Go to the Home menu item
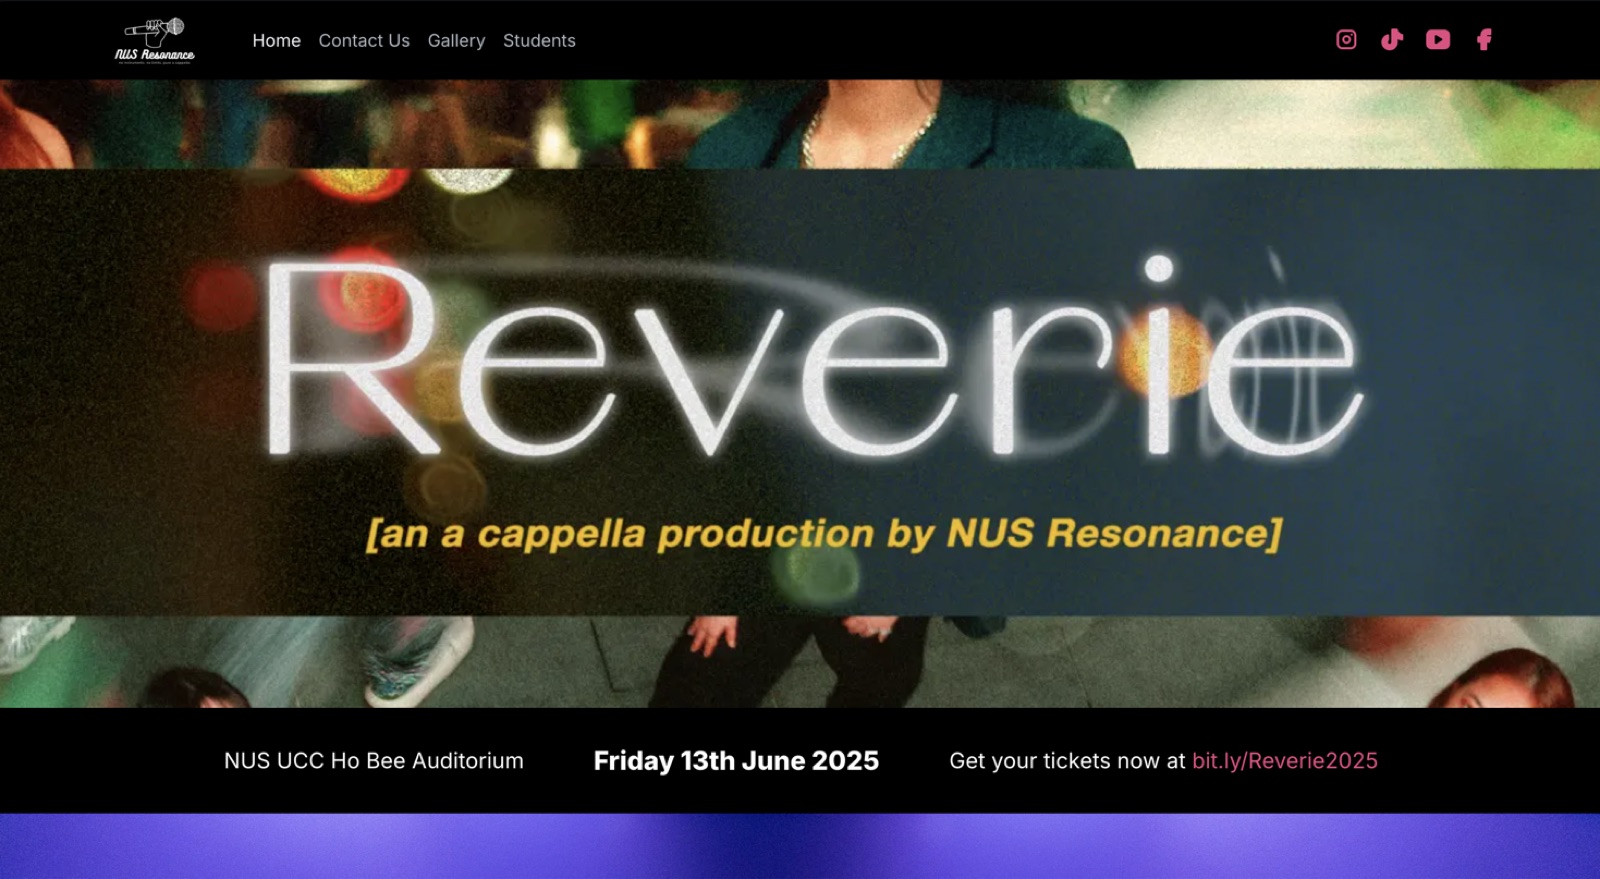The image size is (1600, 879). 276,41
